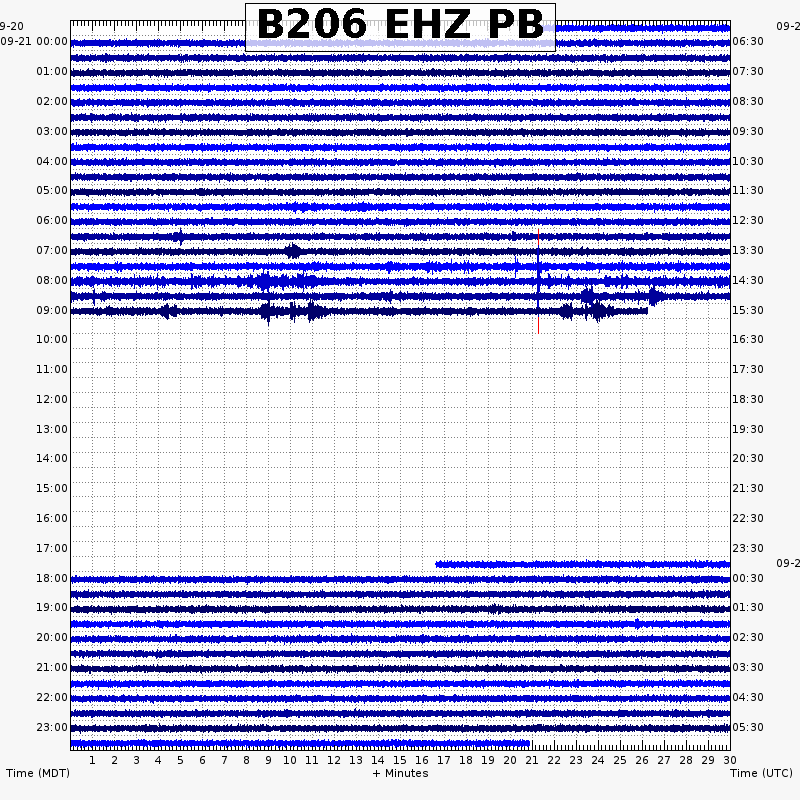Click the 05:30 UTC time label

click(748, 728)
